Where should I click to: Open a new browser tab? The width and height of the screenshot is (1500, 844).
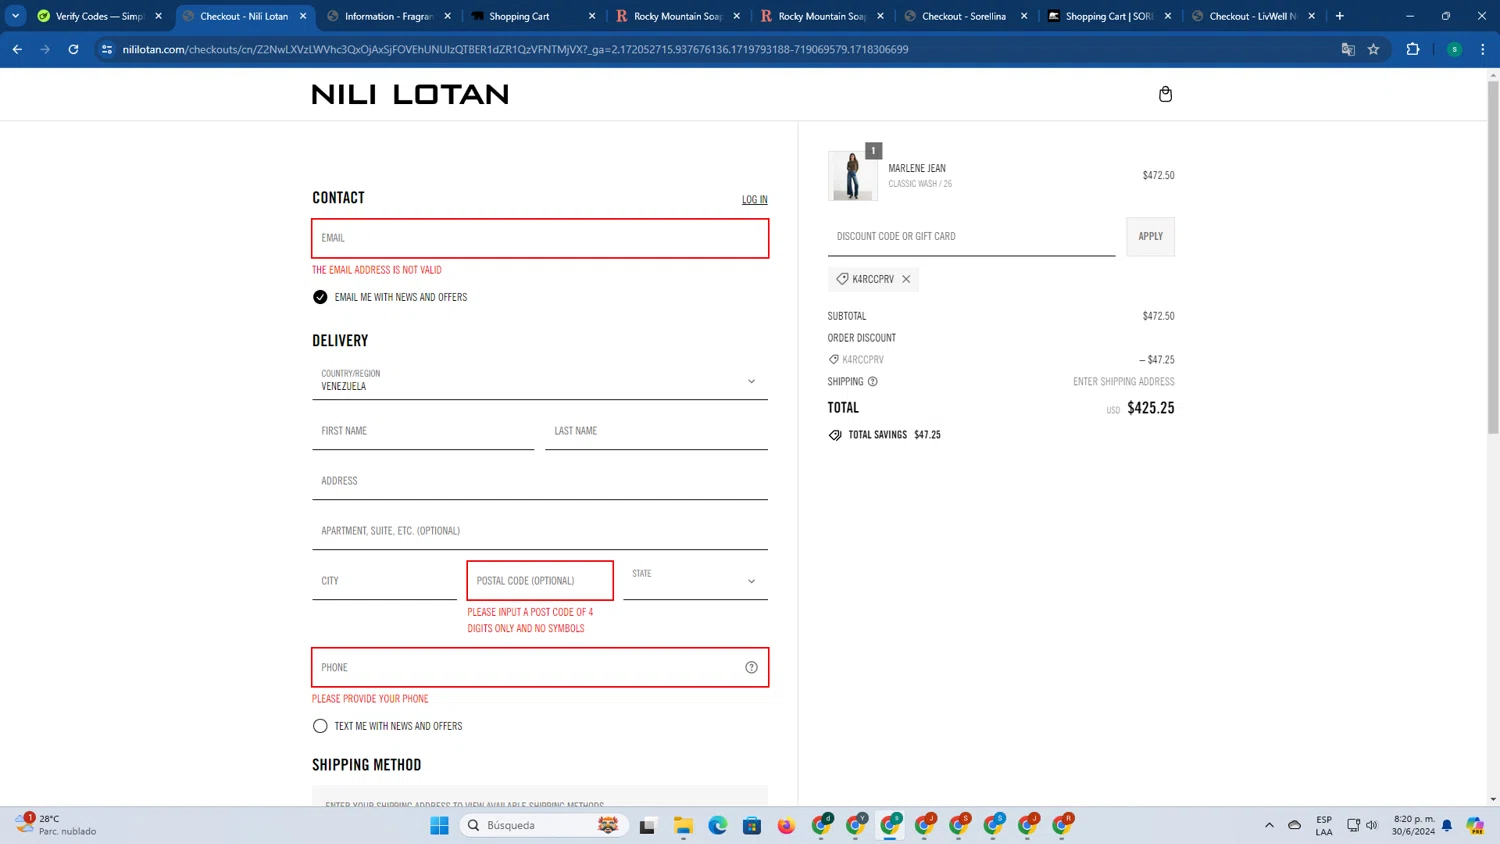(1340, 16)
